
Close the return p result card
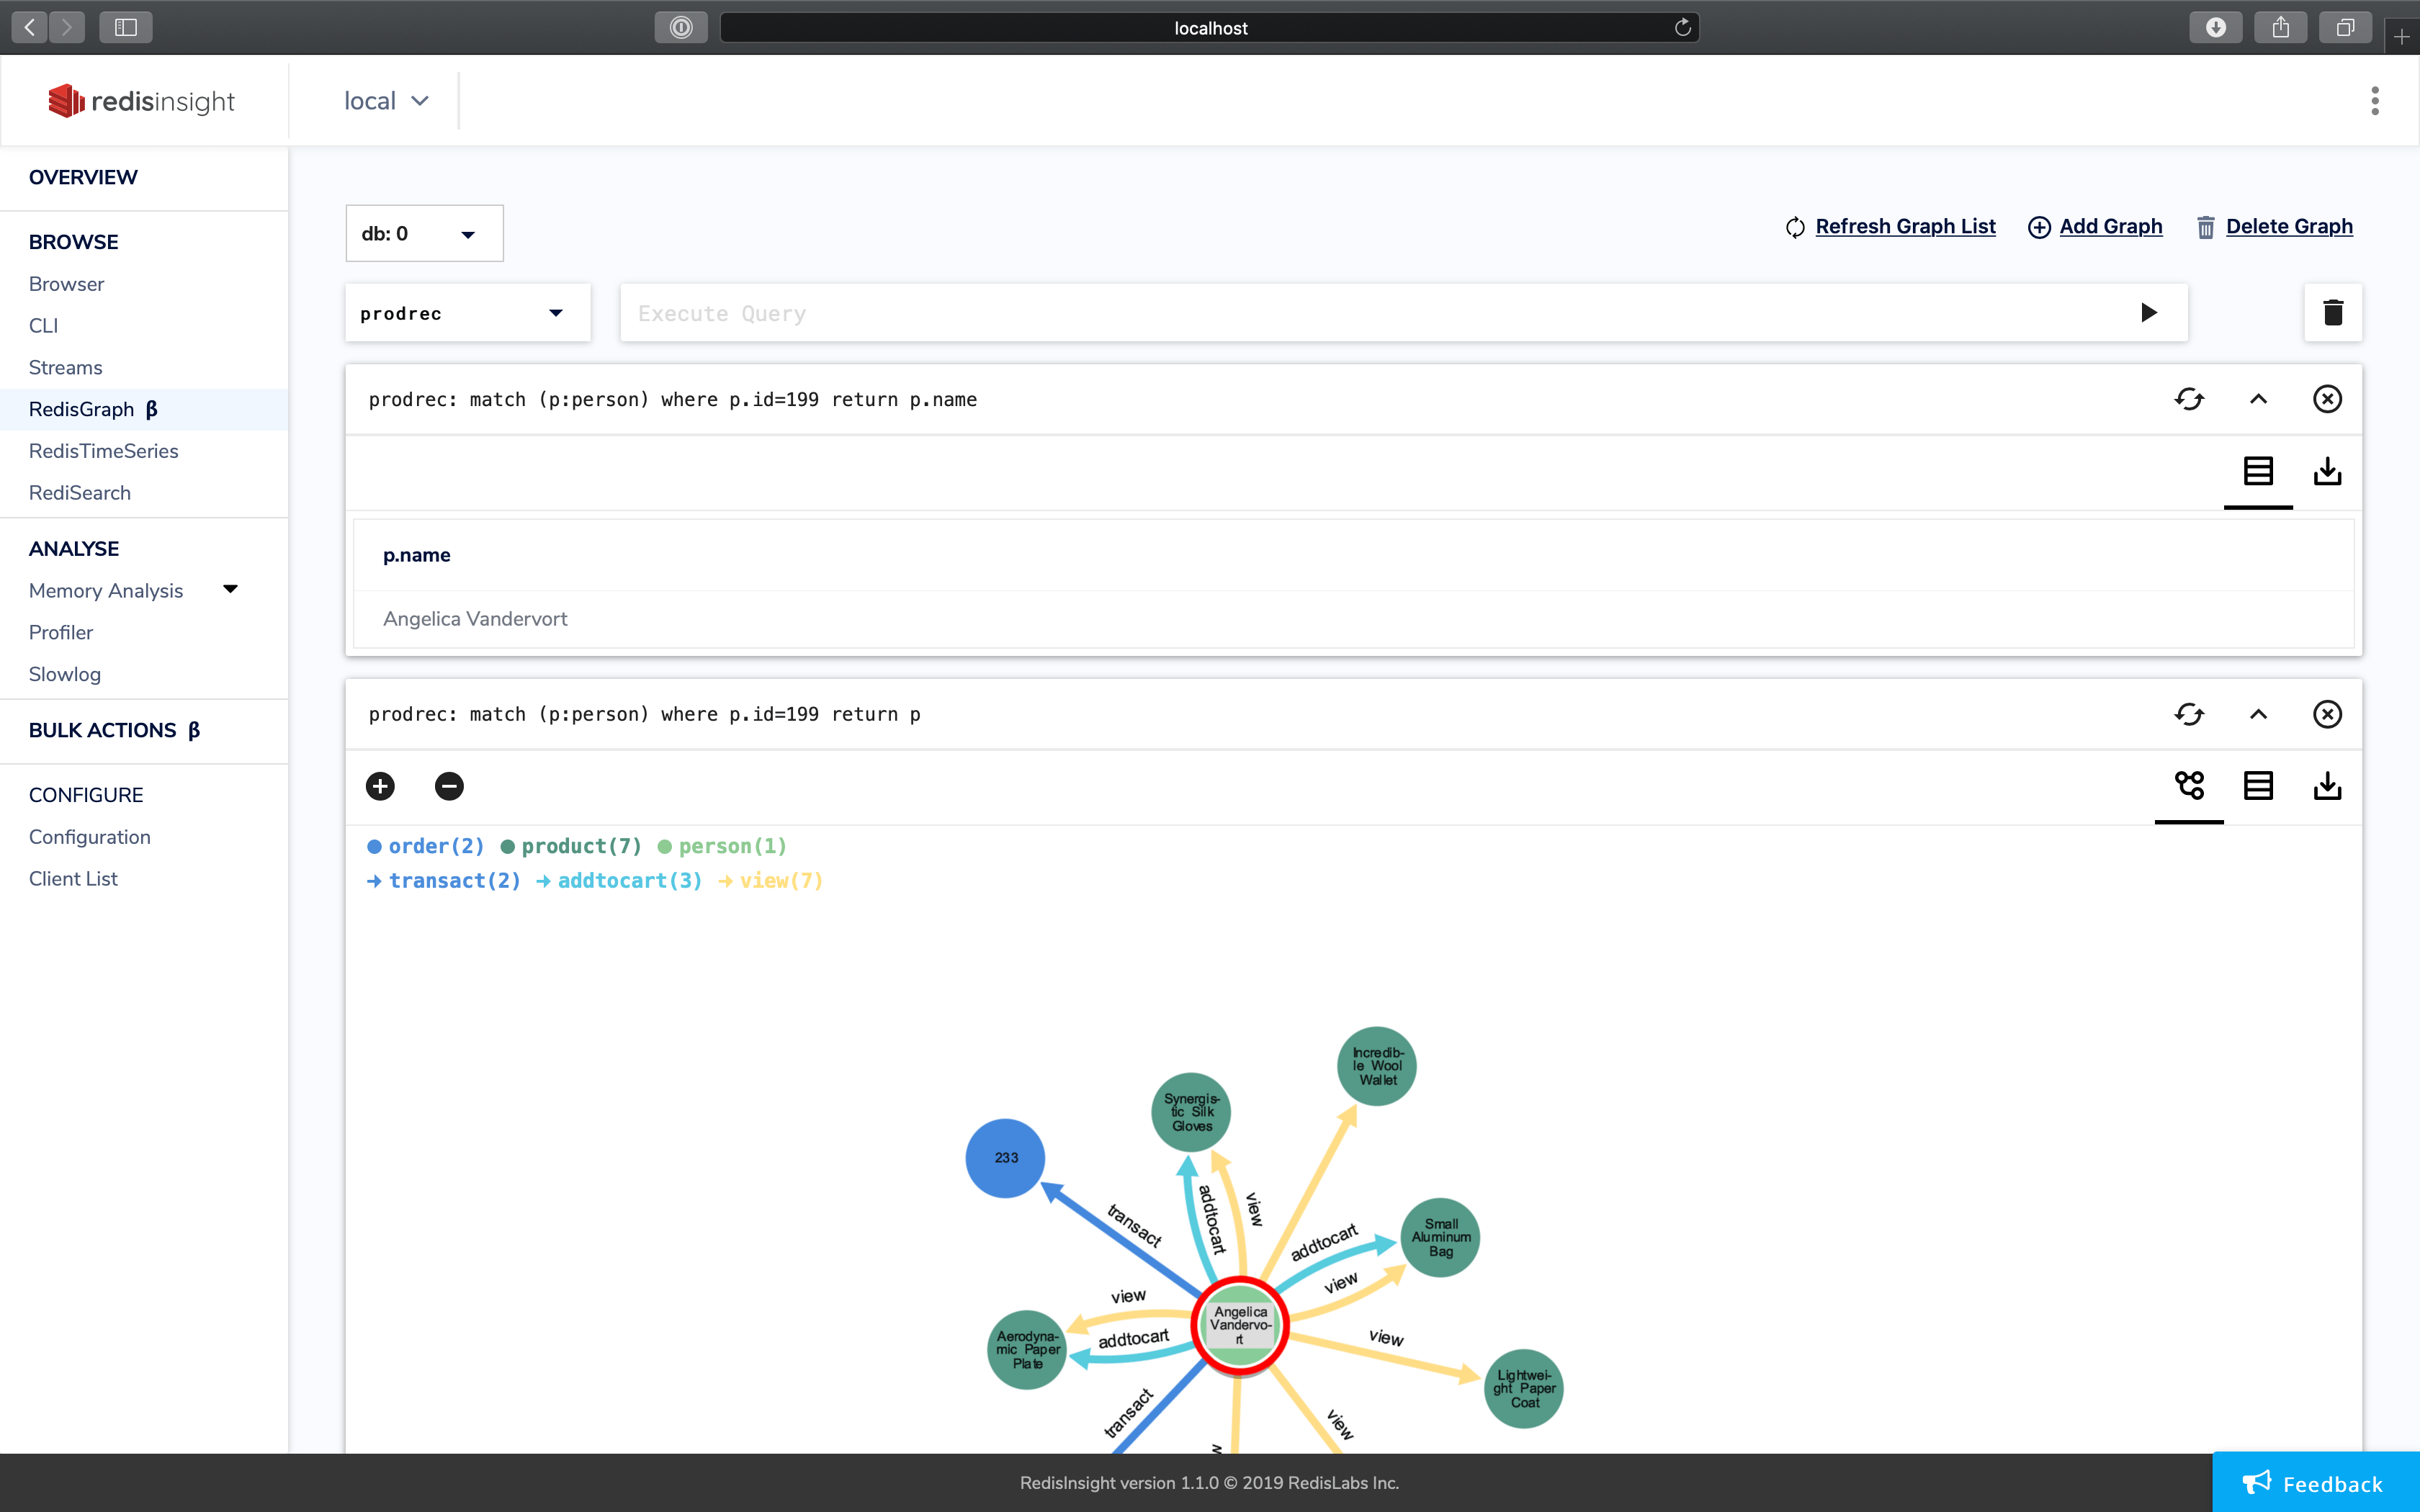2327,714
